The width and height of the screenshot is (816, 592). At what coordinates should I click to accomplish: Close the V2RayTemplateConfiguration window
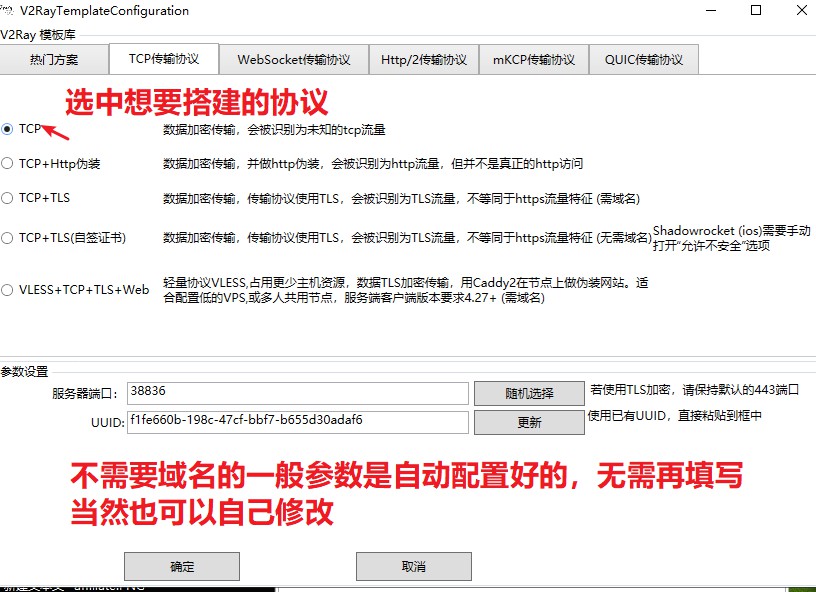pyautogui.click(x=803, y=11)
